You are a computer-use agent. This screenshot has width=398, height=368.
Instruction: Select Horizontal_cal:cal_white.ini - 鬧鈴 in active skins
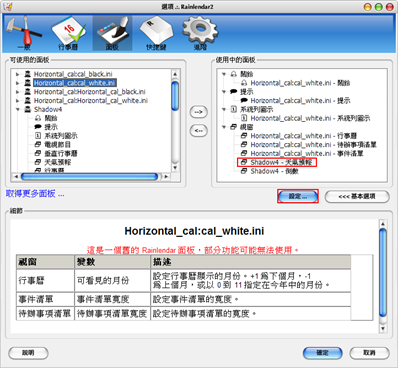(x=300, y=83)
